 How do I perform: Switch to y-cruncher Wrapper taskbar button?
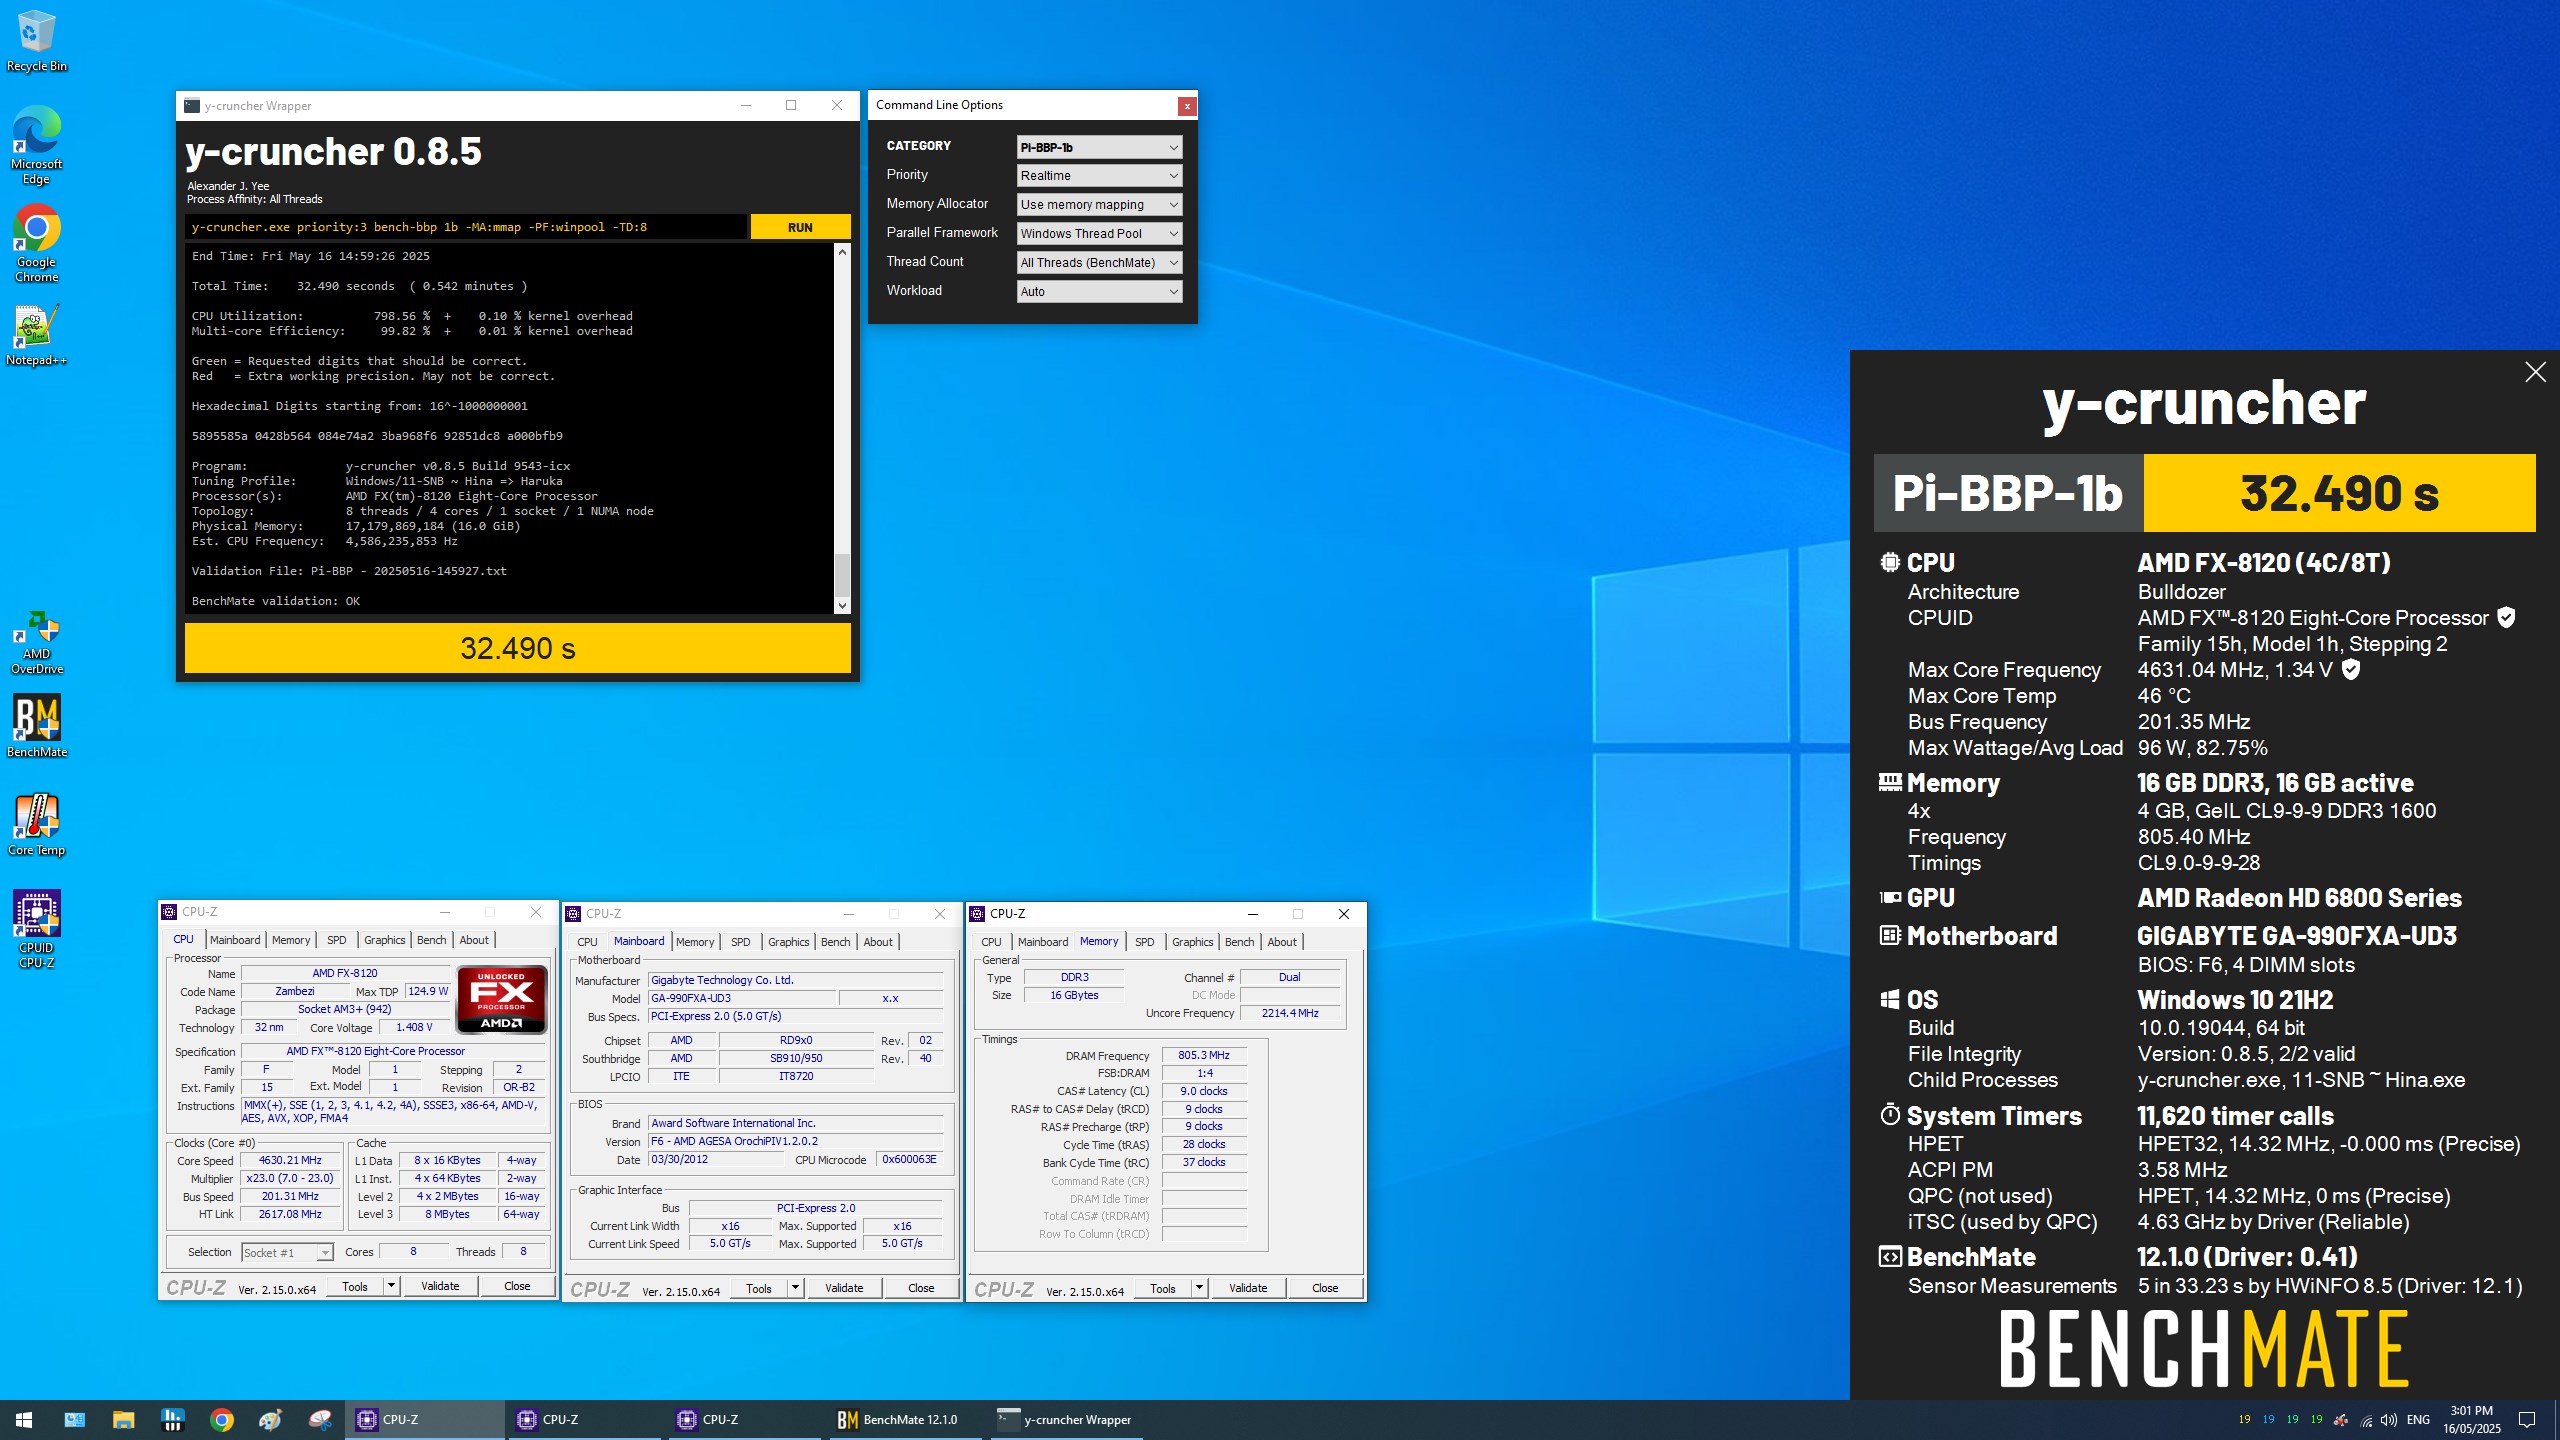tap(1066, 1419)
